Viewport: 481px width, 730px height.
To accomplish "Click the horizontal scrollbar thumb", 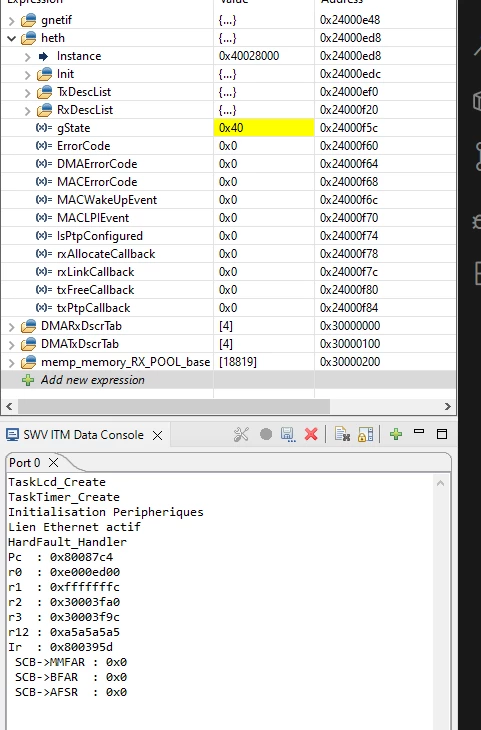I will pyautogui.click(x=174, y=406).
